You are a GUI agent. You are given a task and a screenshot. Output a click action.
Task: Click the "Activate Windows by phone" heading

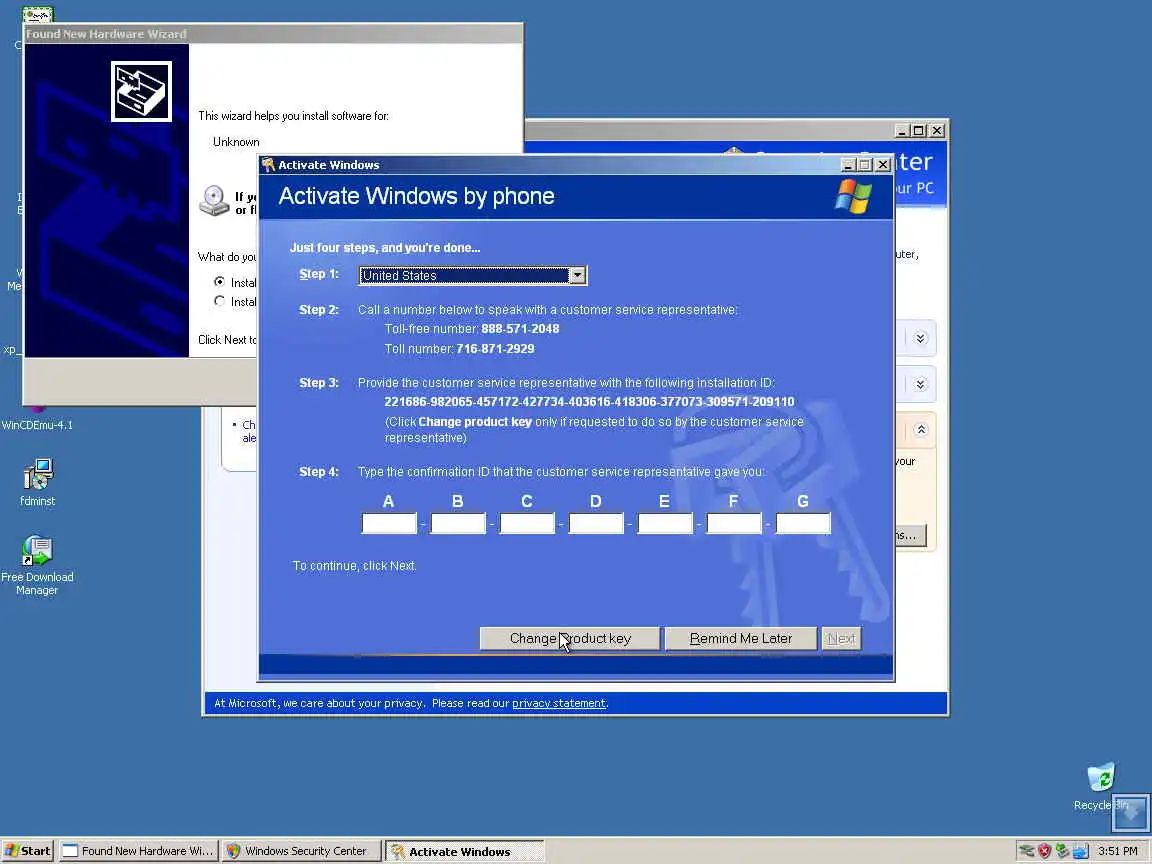tap(417, 196)
